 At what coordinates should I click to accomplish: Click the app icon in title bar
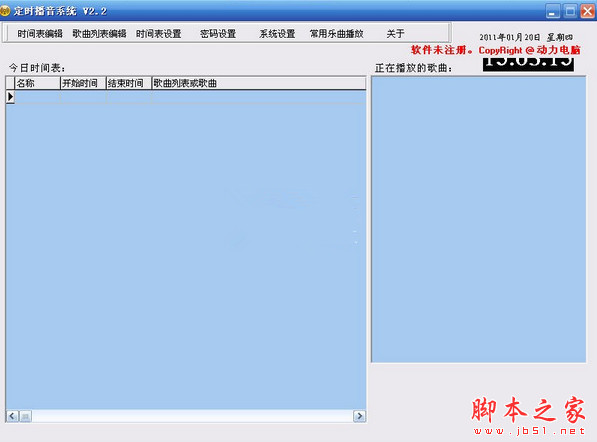point(5,11)
